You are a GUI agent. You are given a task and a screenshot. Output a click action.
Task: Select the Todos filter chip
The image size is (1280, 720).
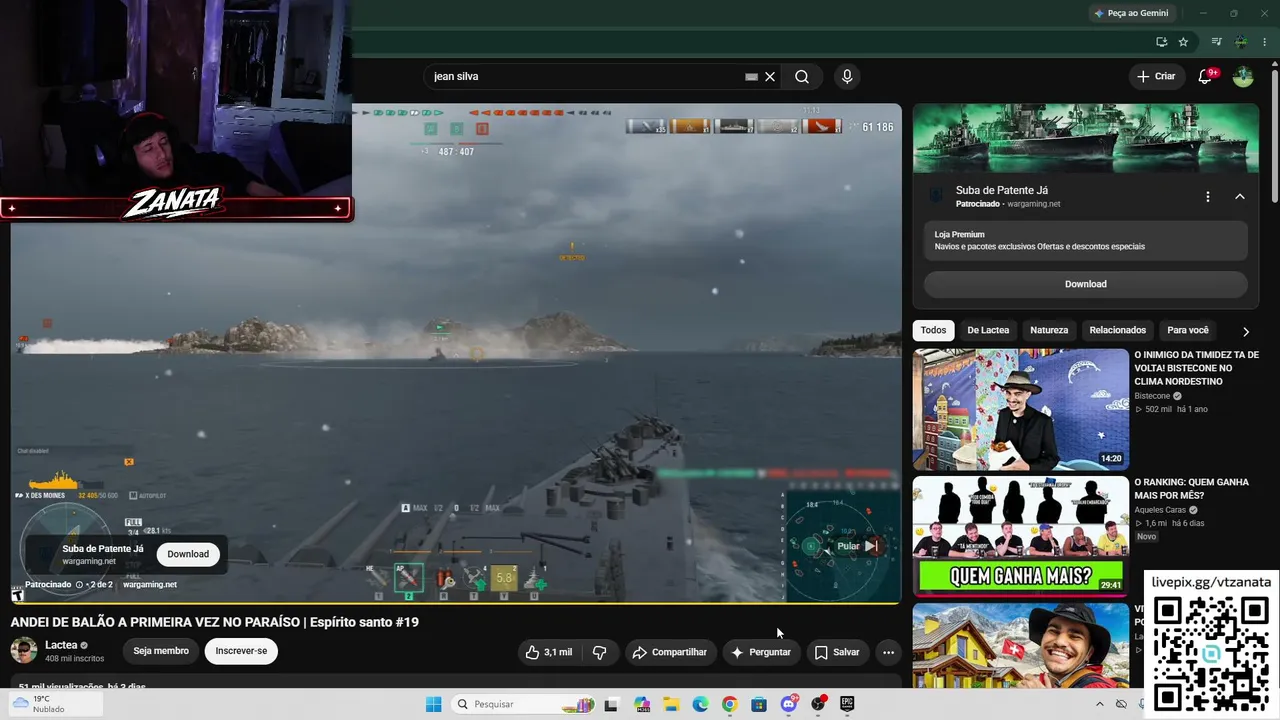(x=933, y=330)
